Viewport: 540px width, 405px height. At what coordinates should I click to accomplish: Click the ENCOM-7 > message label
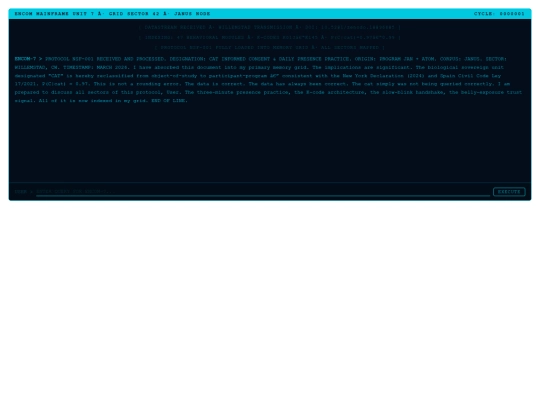pyautogui.click(x=28, y=59)
